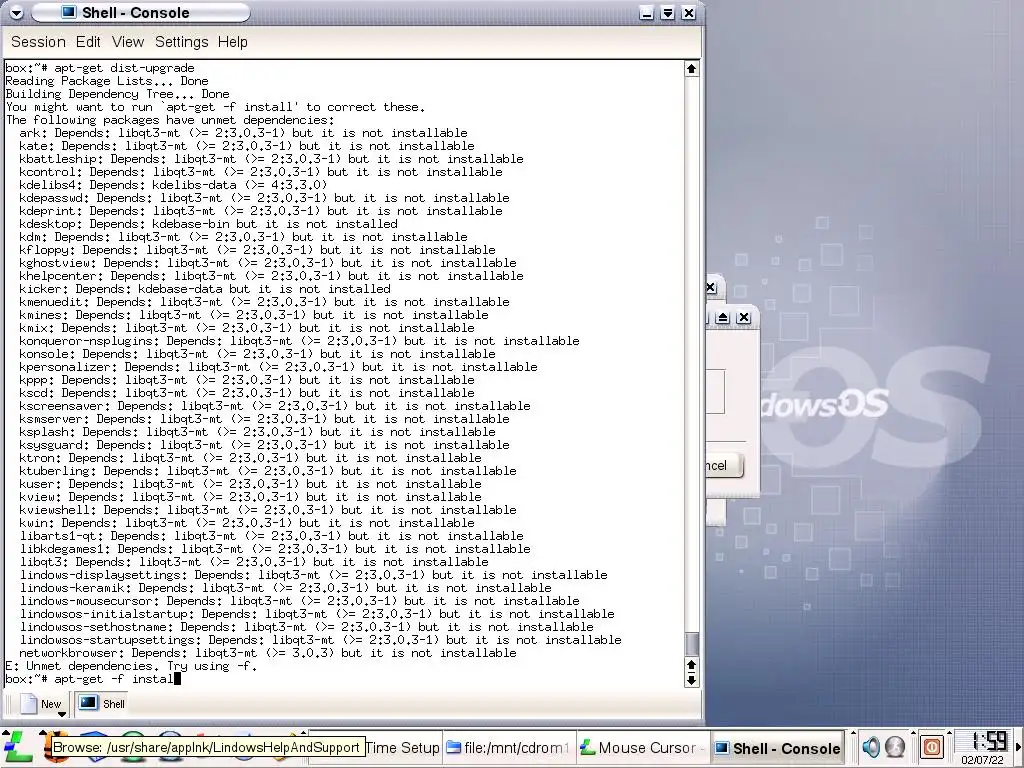Select the Shell session tab

coord(101,704)
